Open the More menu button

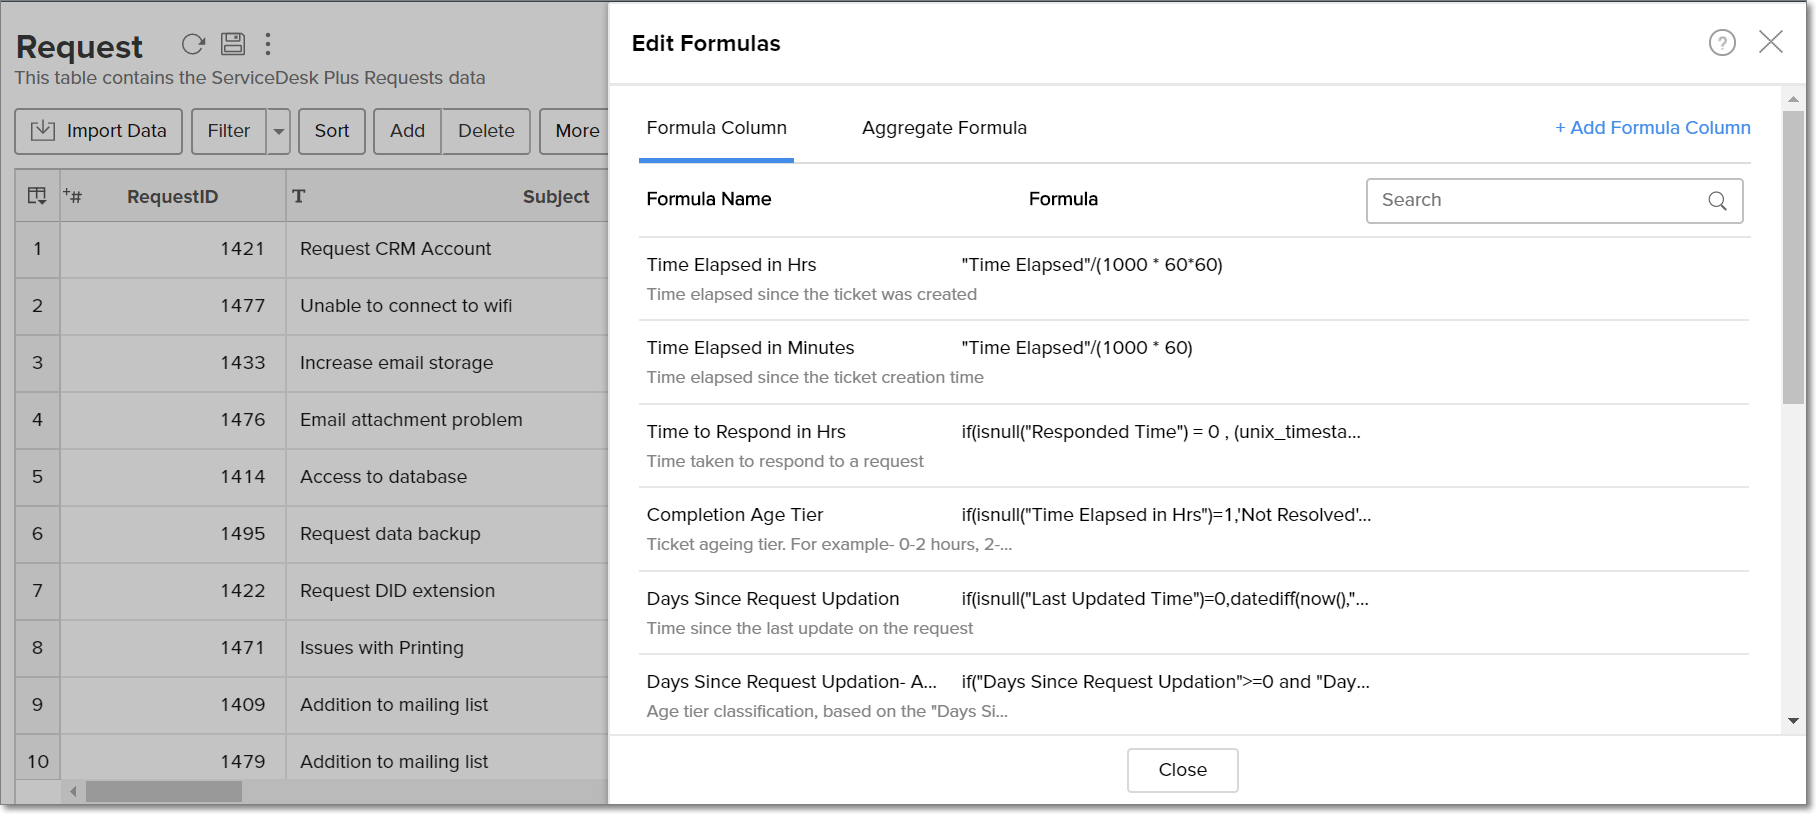point(576,131)
